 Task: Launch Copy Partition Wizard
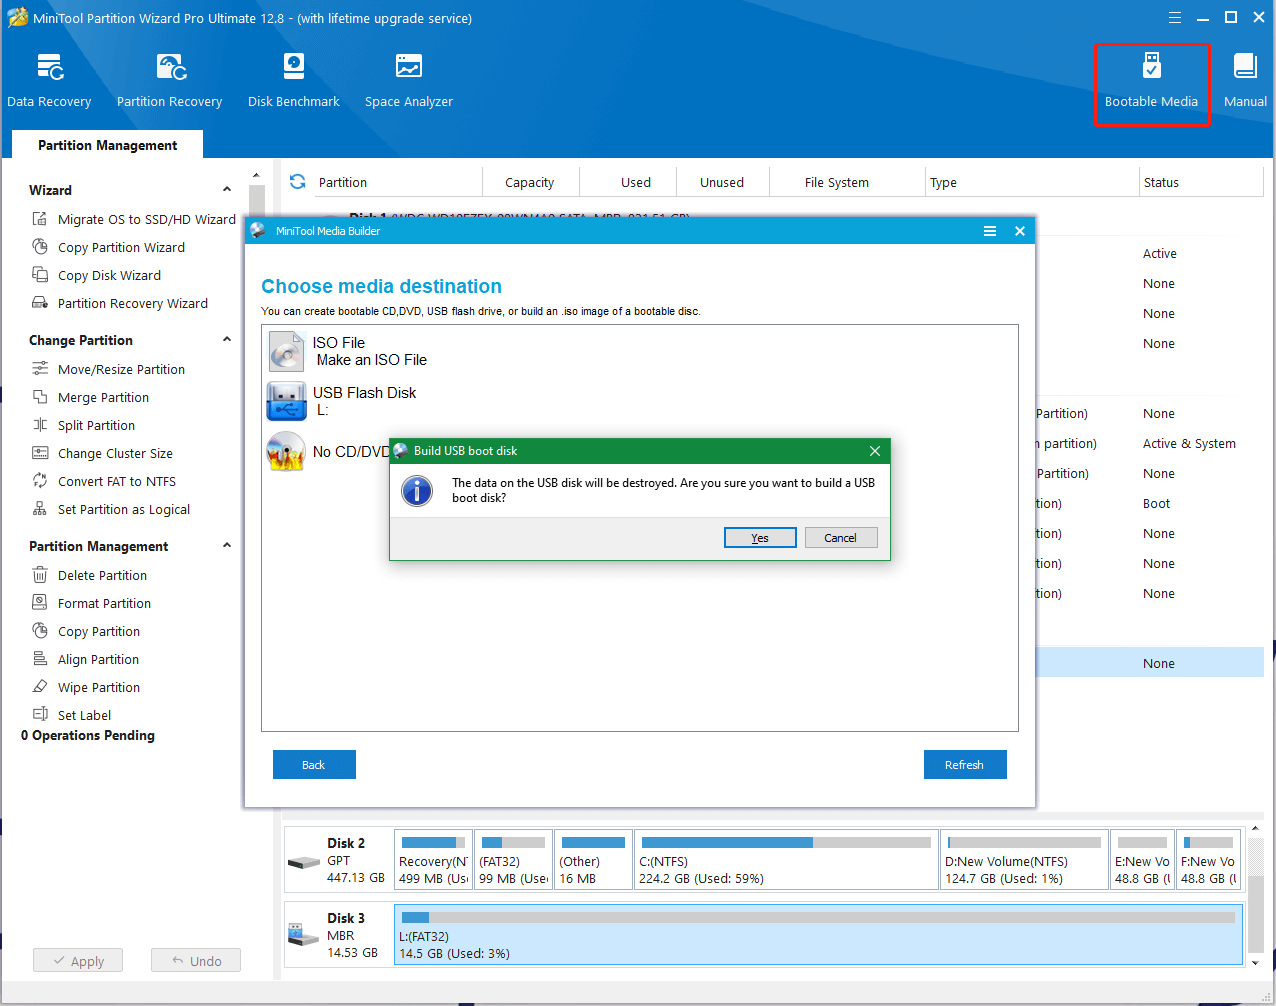[121, 247]
